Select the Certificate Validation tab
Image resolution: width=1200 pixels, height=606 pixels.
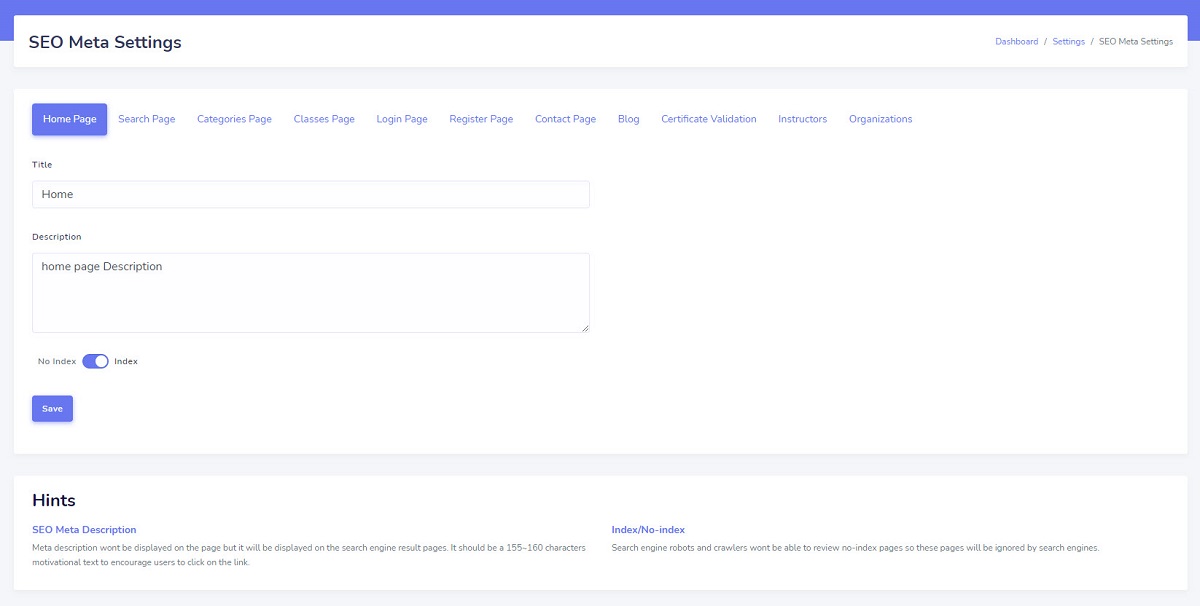click(708, 119)
